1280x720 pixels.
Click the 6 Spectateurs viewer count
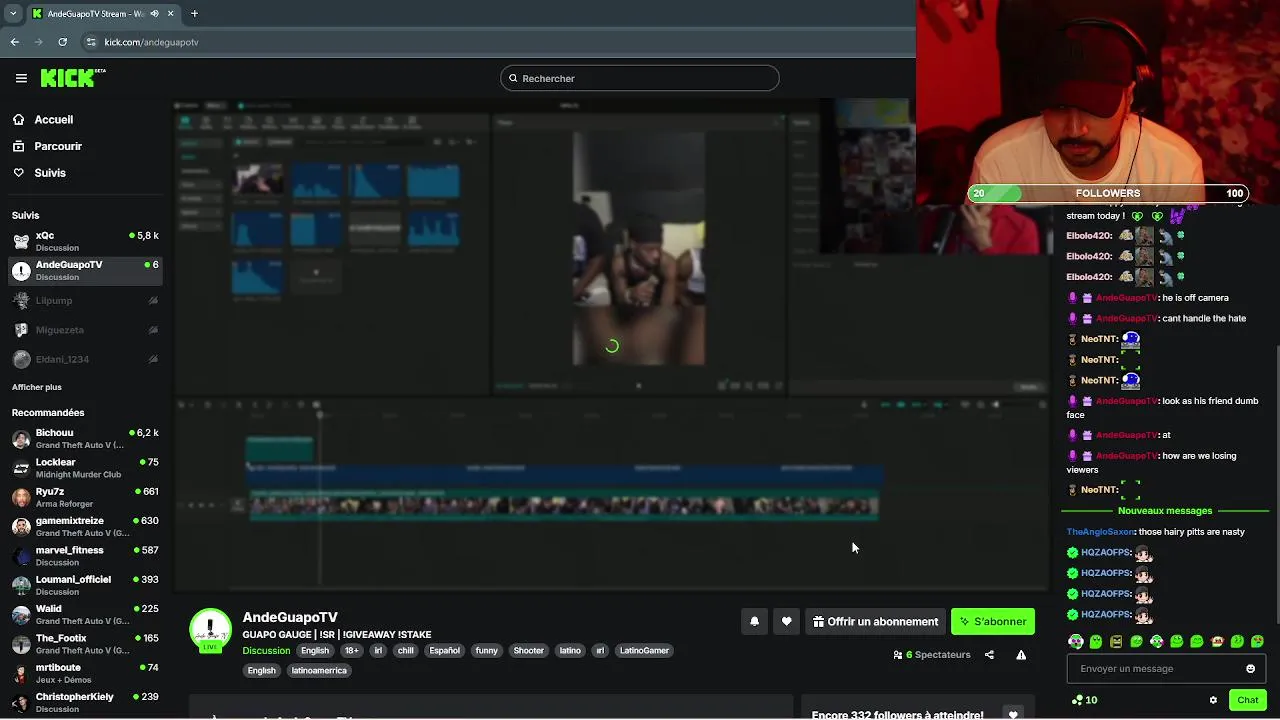[x=932, y=655]
